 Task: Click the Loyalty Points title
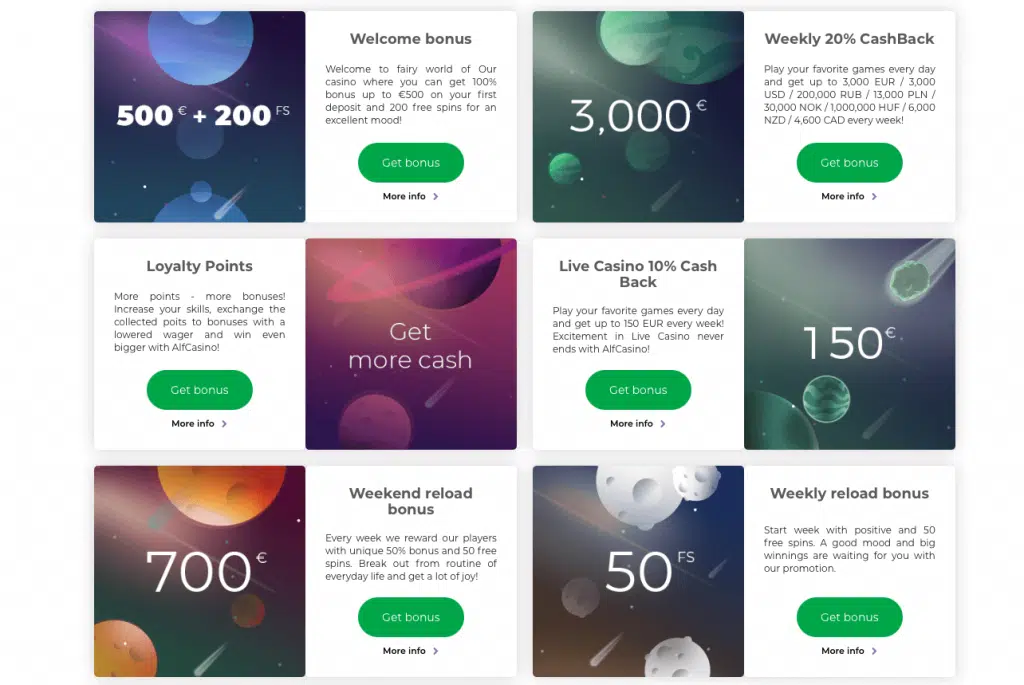tap(199, 266)
